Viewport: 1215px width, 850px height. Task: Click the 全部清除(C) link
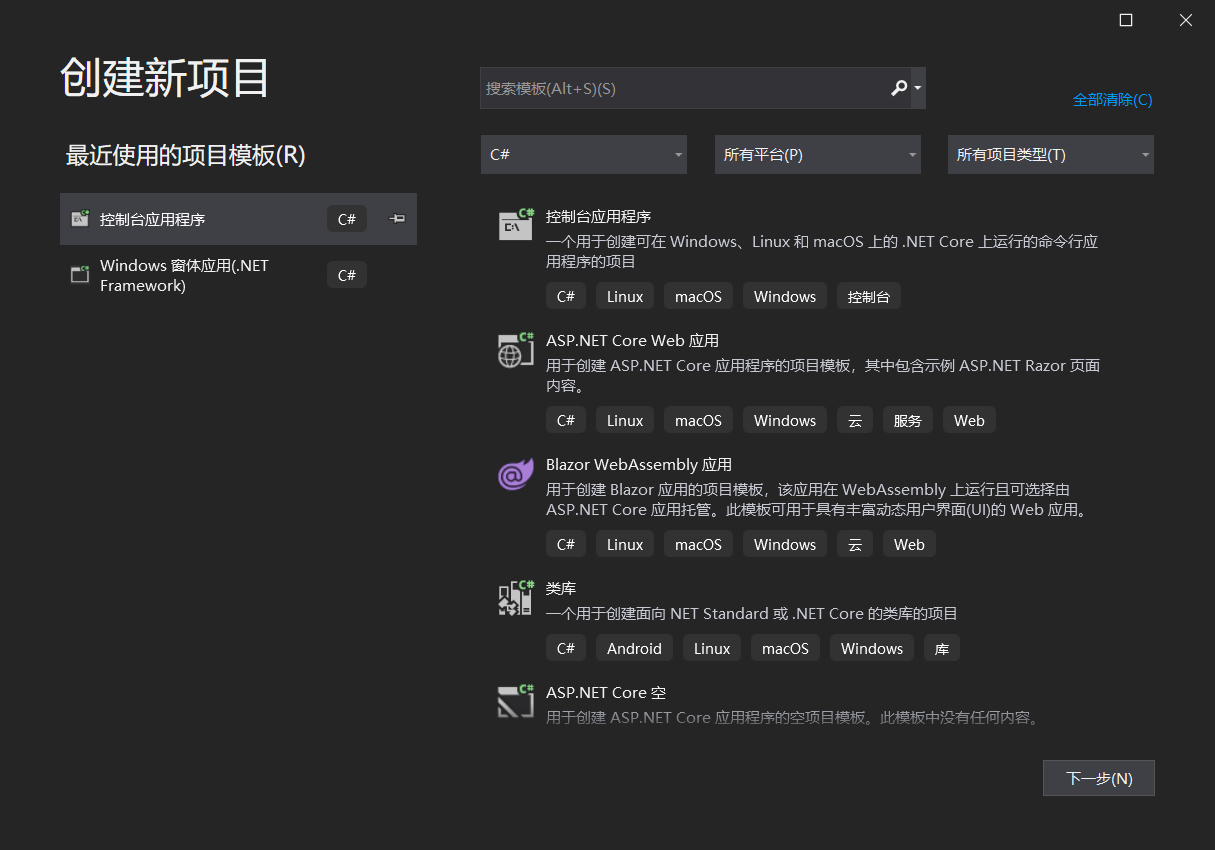(1112, 100)
